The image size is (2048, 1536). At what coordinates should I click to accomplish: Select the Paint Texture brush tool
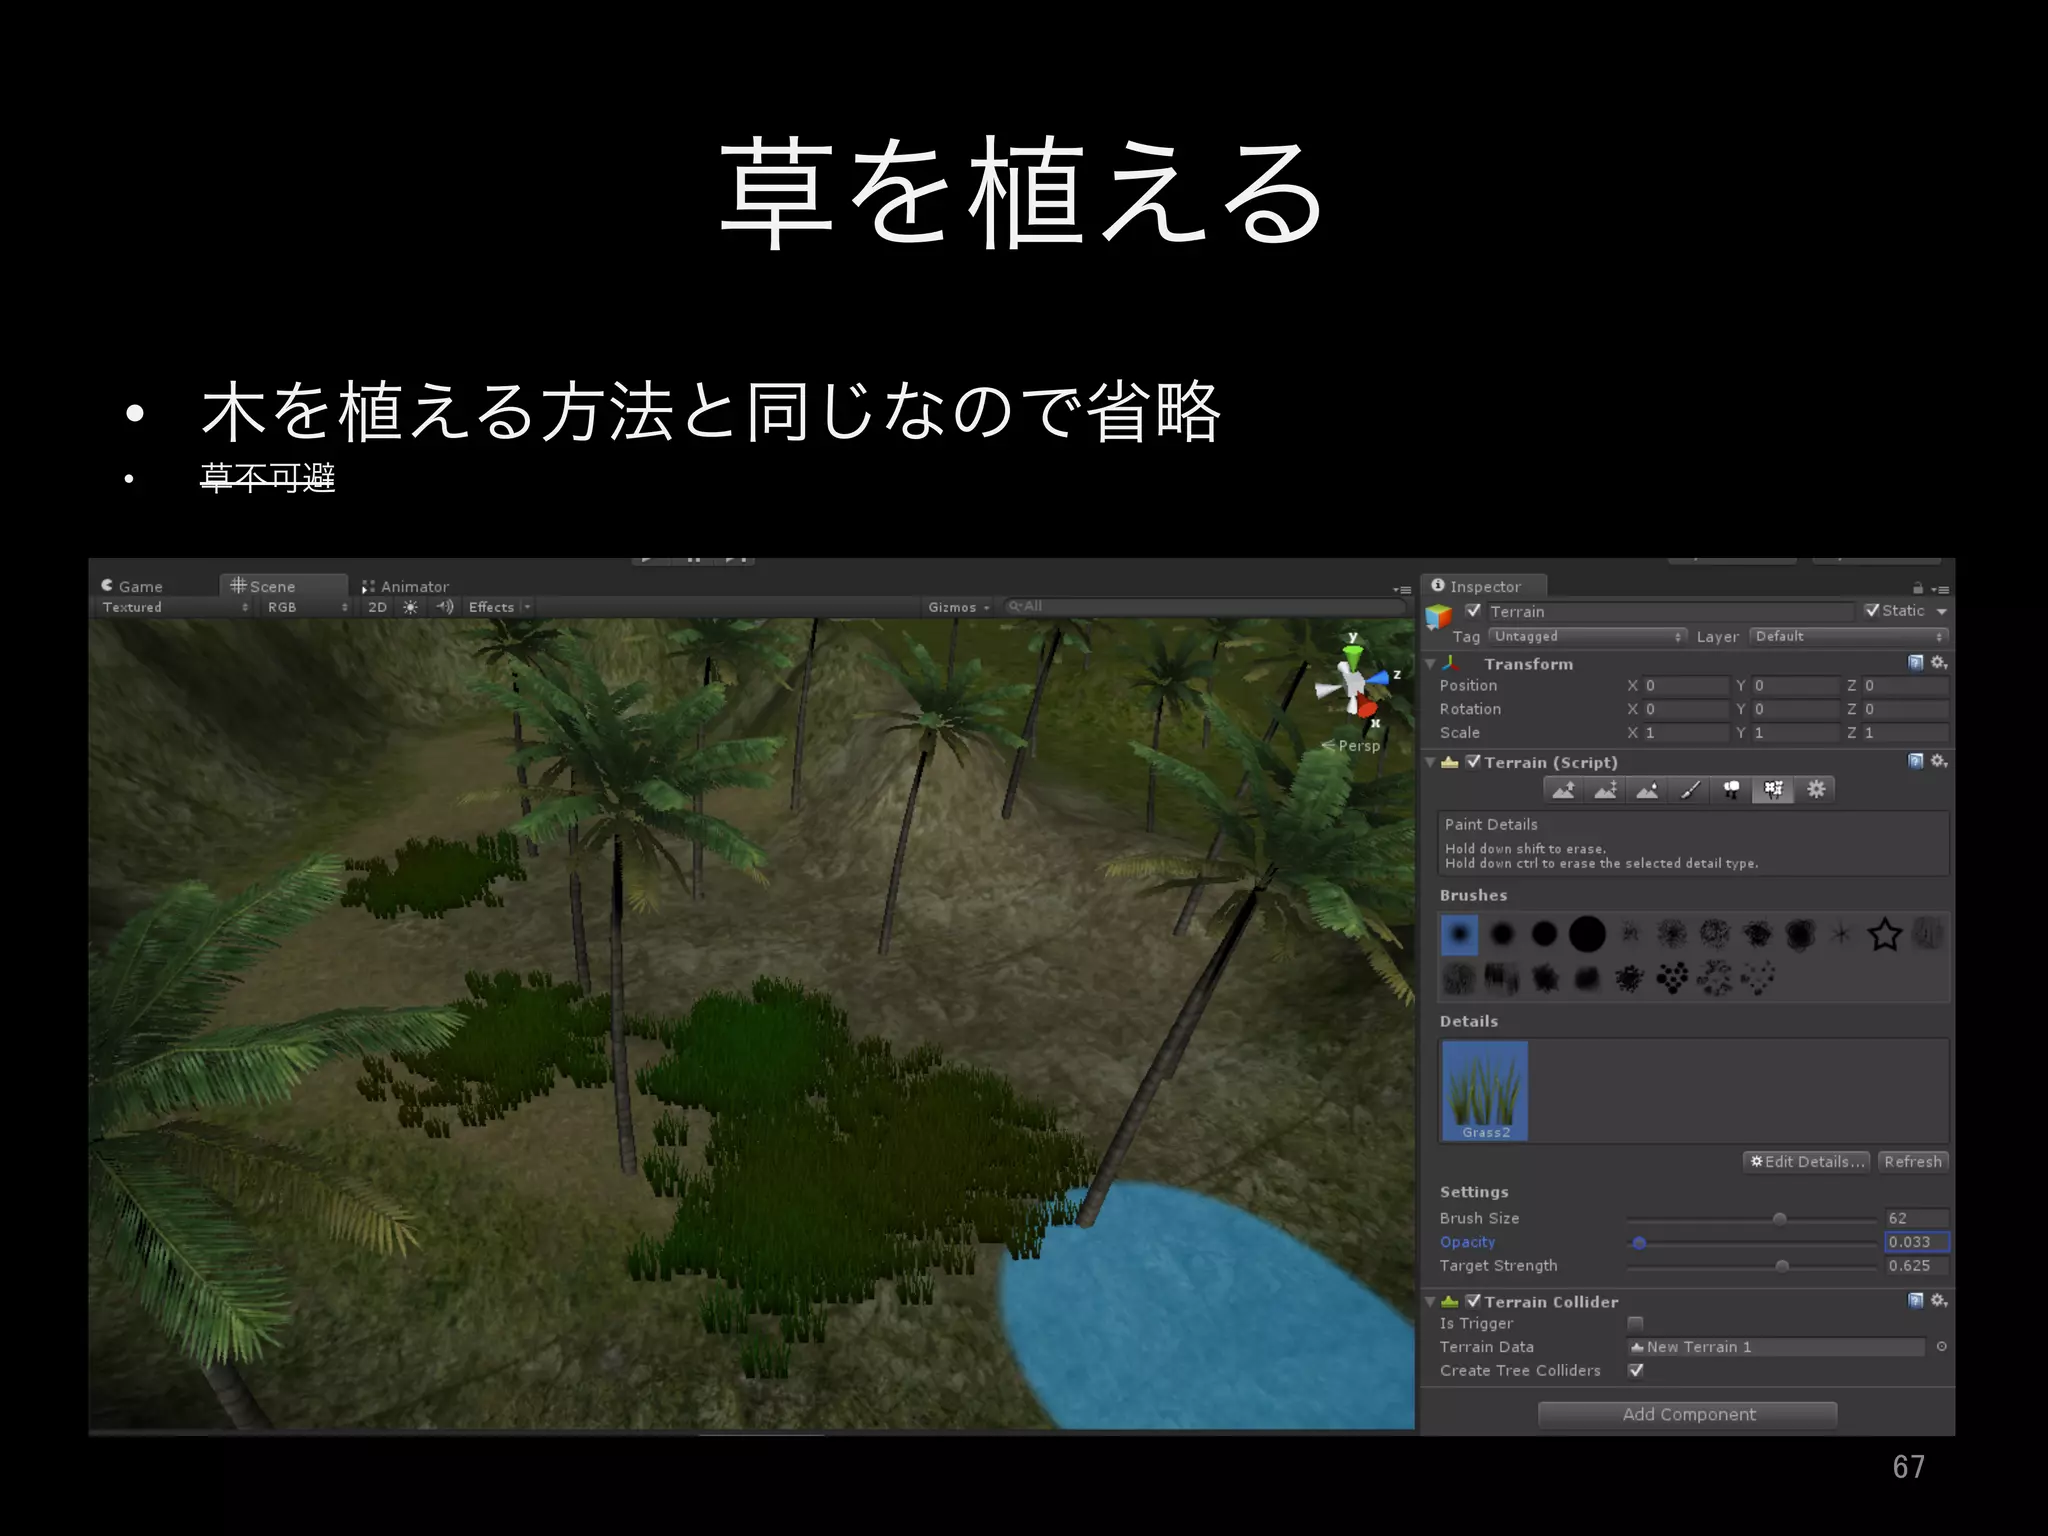point(1690,790)
